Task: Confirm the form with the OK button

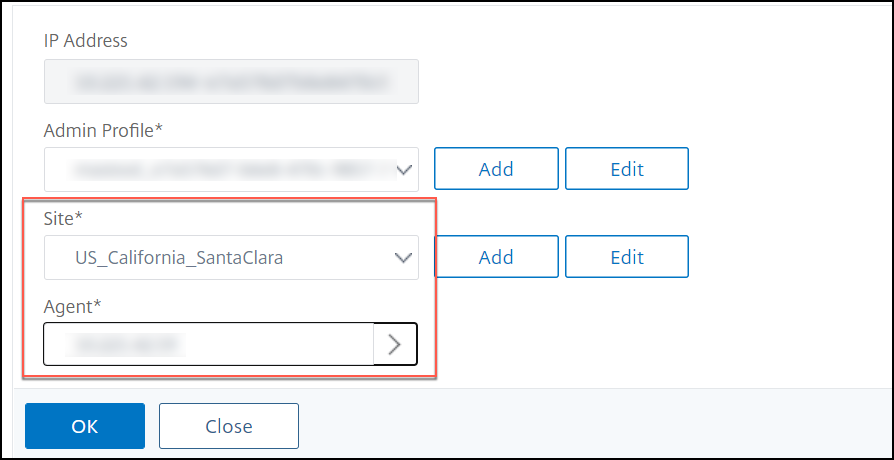Action: tap(85, 426)
